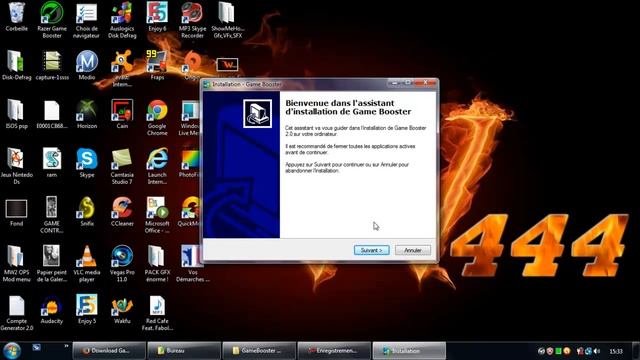
Task: Select the Razer Game Booster desktop icon
Action: coord(52,20)
